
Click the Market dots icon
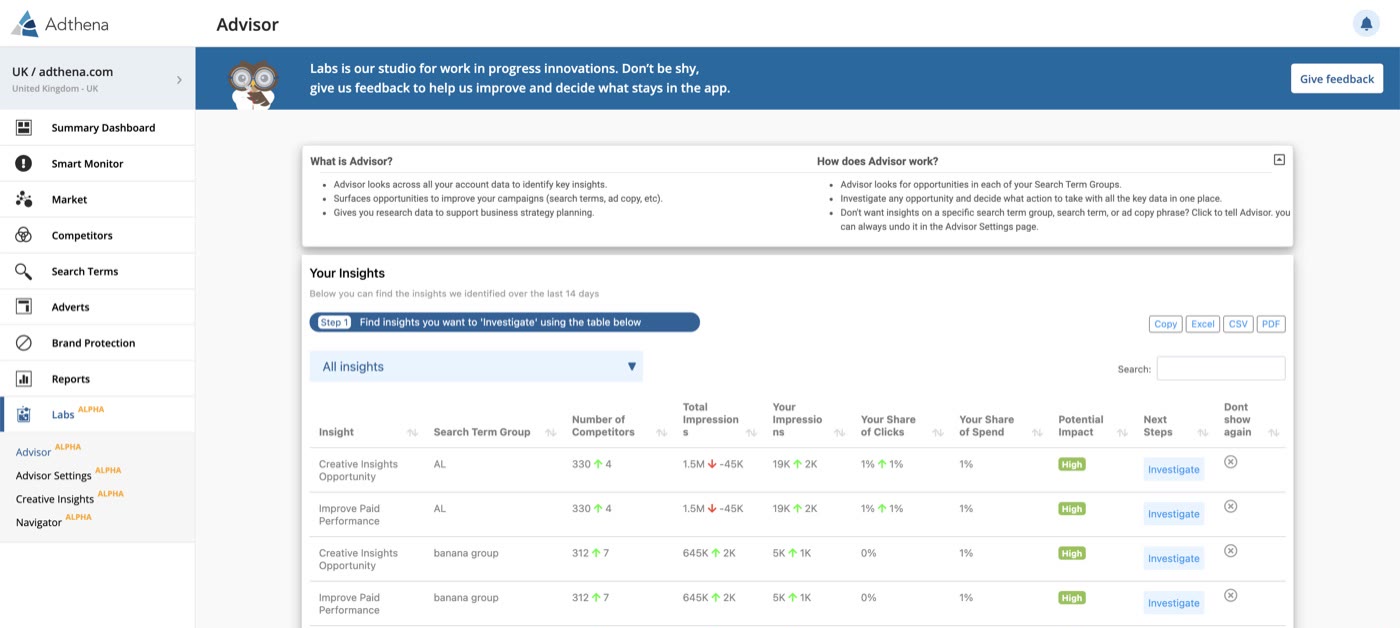[x=24, y=199]
